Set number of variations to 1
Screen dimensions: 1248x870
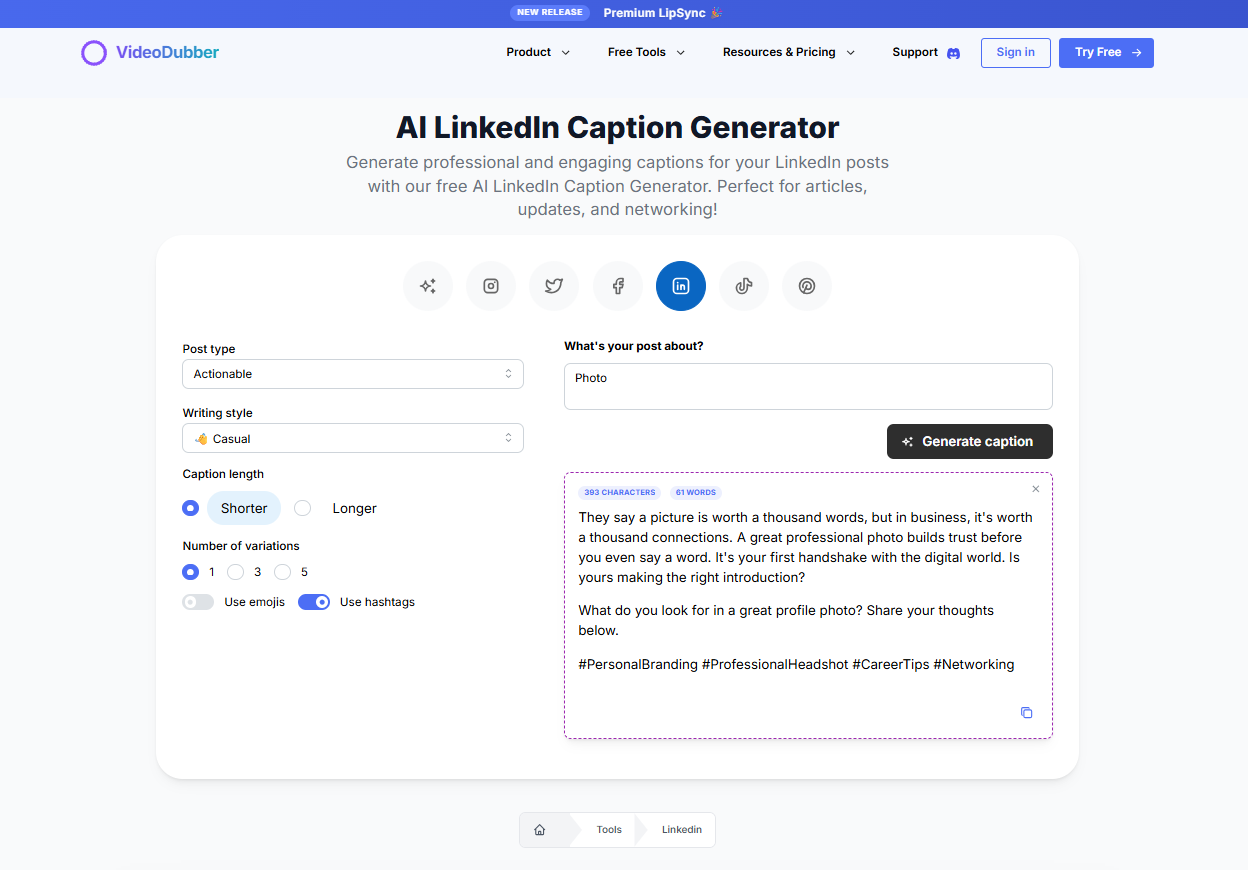point(191,572)
